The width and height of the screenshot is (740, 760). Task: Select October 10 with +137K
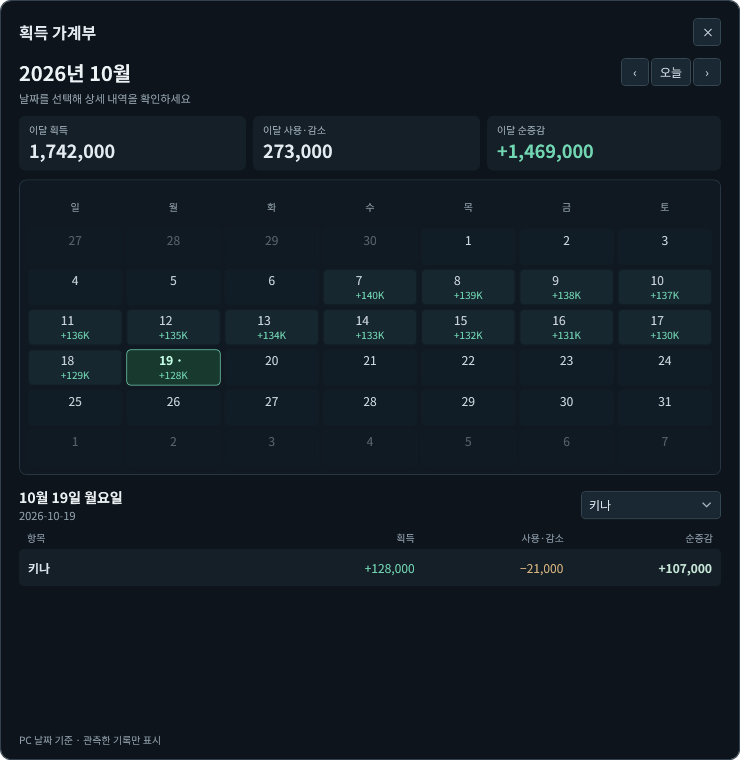[665, 287]
